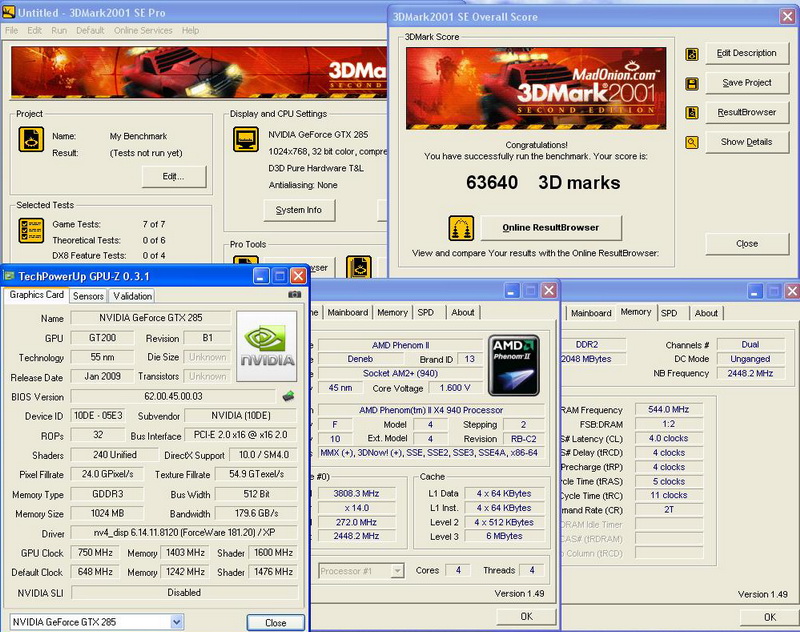Image resolution: width=800 pixels, height=632 pixels.
Task: Open SPD tab in the CPU-Z CPU window
Action: (x=426, y=313)
